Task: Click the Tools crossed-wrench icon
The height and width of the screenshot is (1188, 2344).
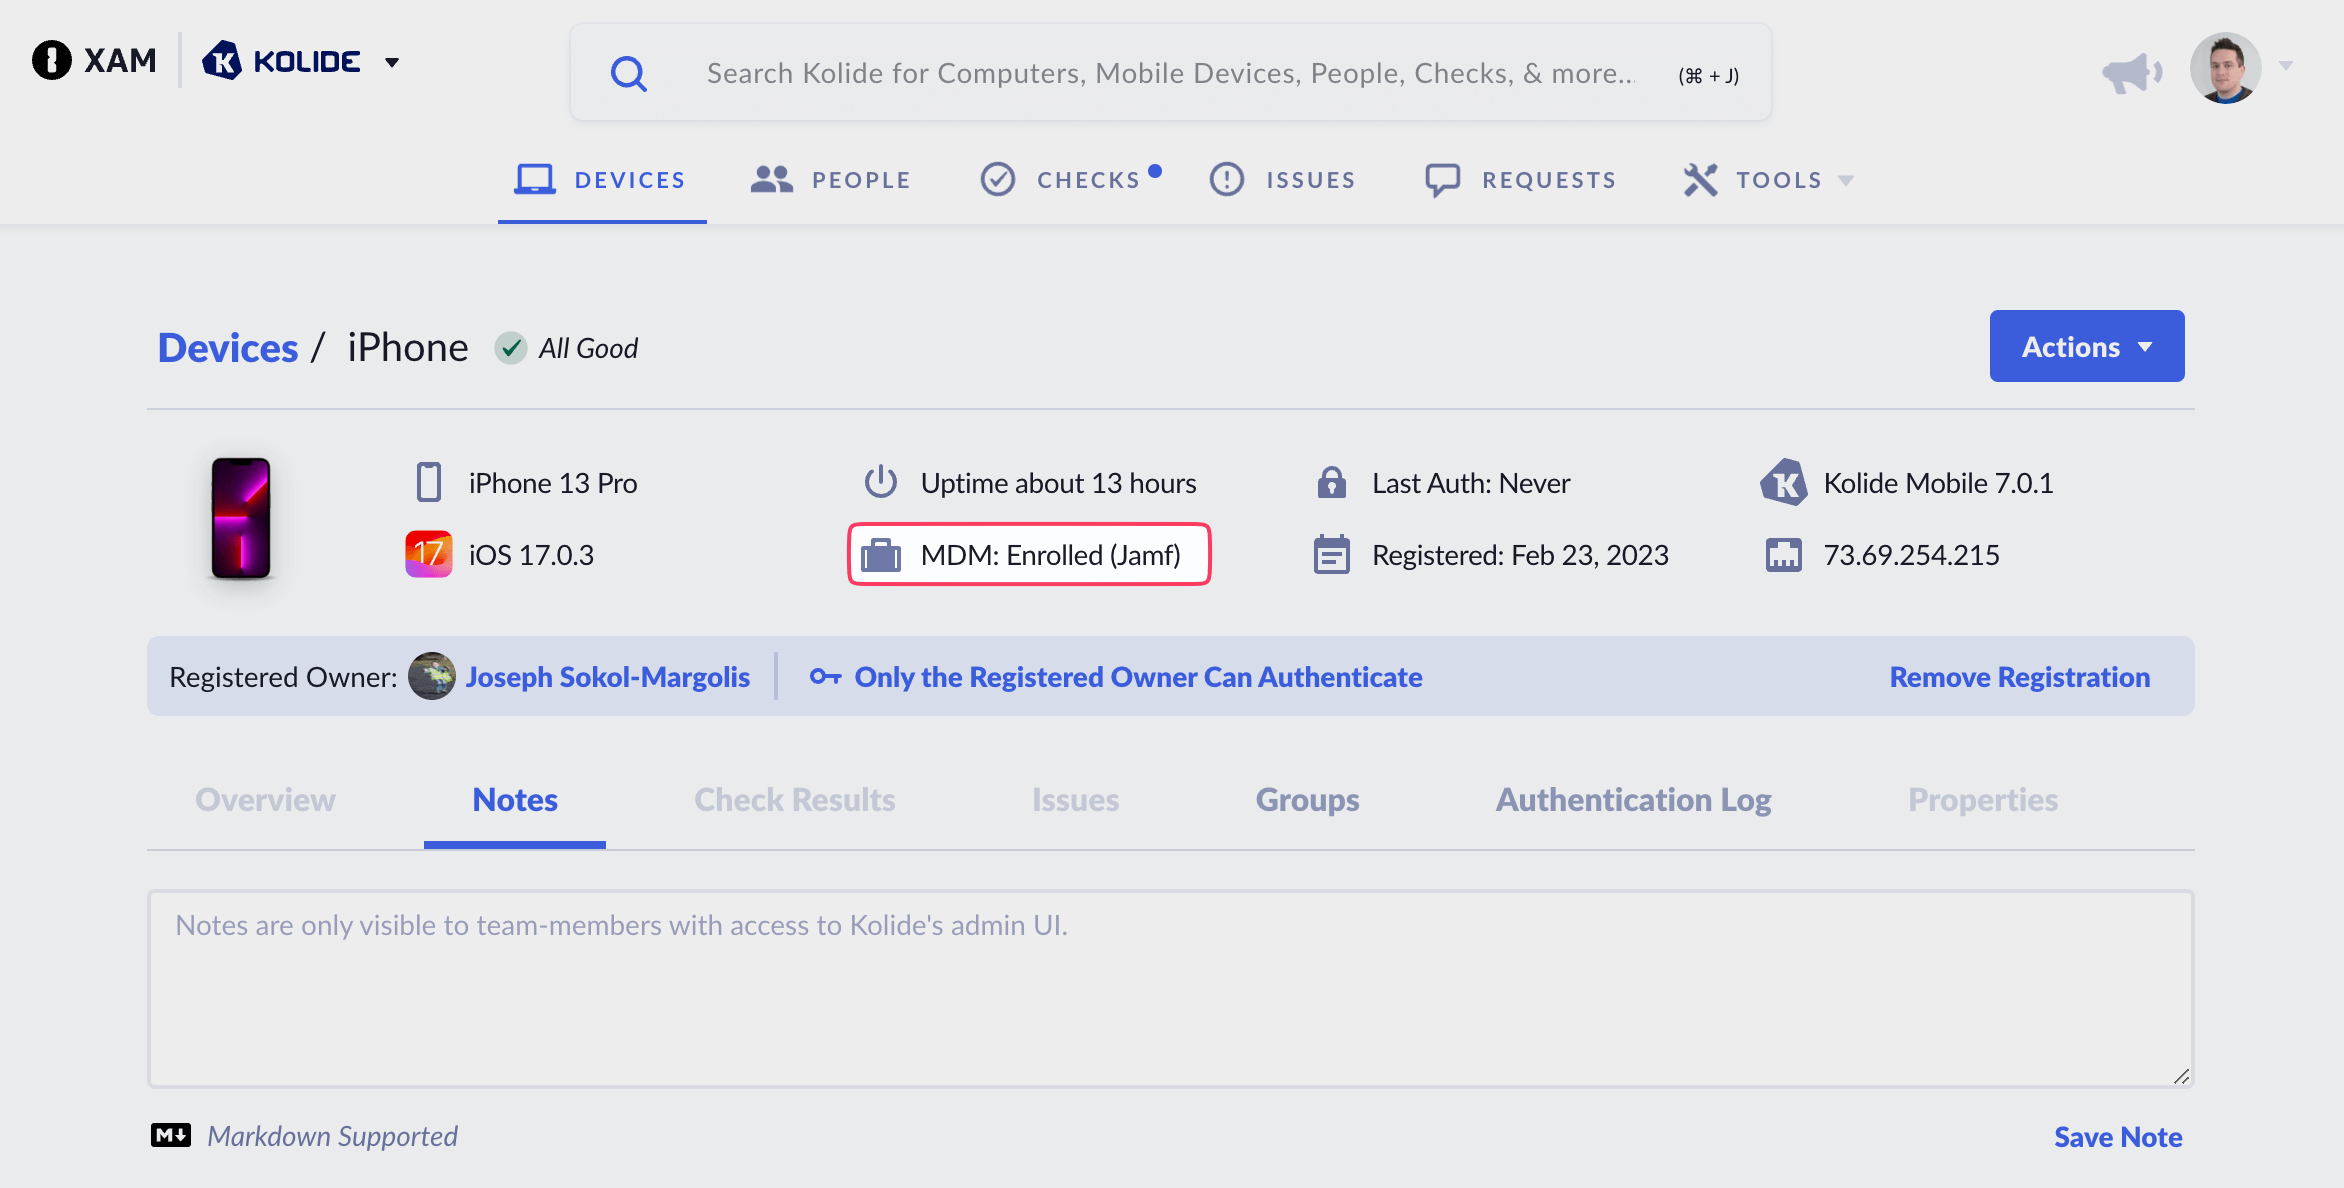Action: [x=1700, y=179]
